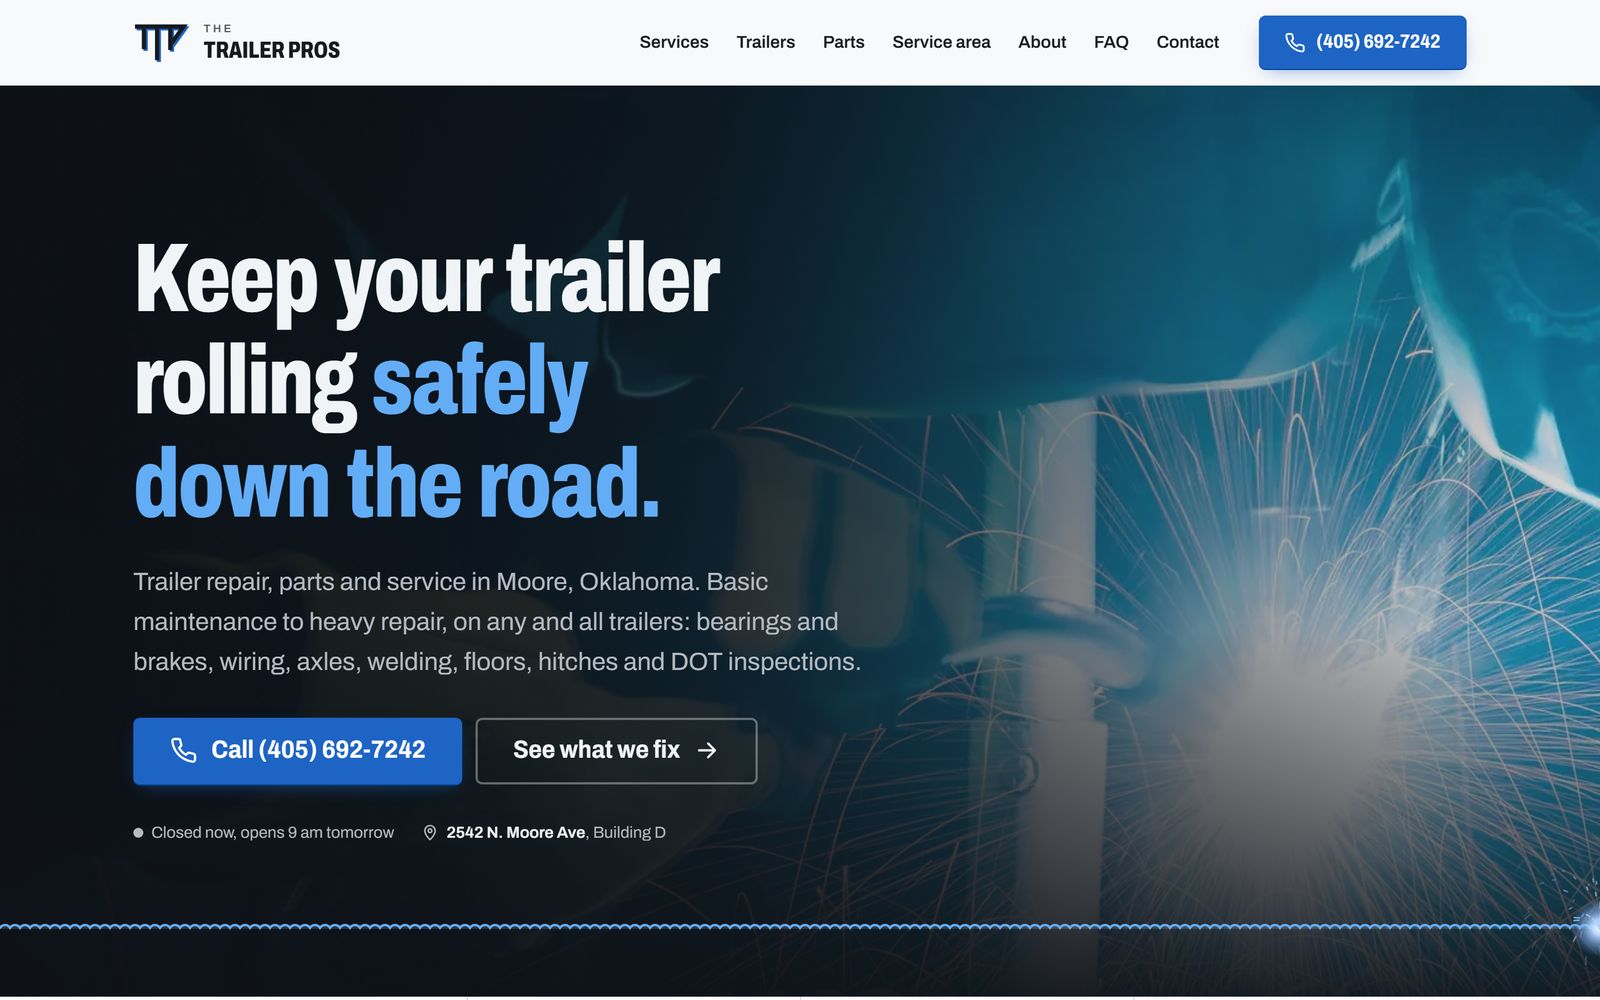Open the Parts section link
The height and width of the screenshot is (1000, 1600).
(844, 42)
